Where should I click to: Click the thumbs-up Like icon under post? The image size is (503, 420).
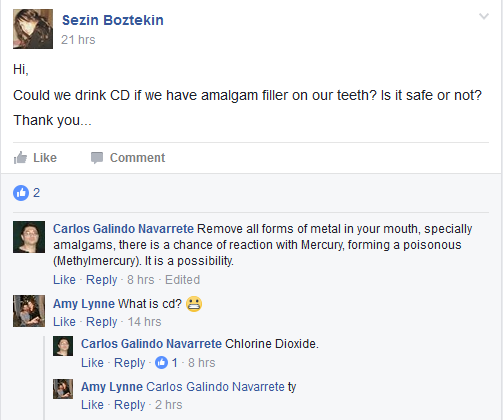click(20, 158)
